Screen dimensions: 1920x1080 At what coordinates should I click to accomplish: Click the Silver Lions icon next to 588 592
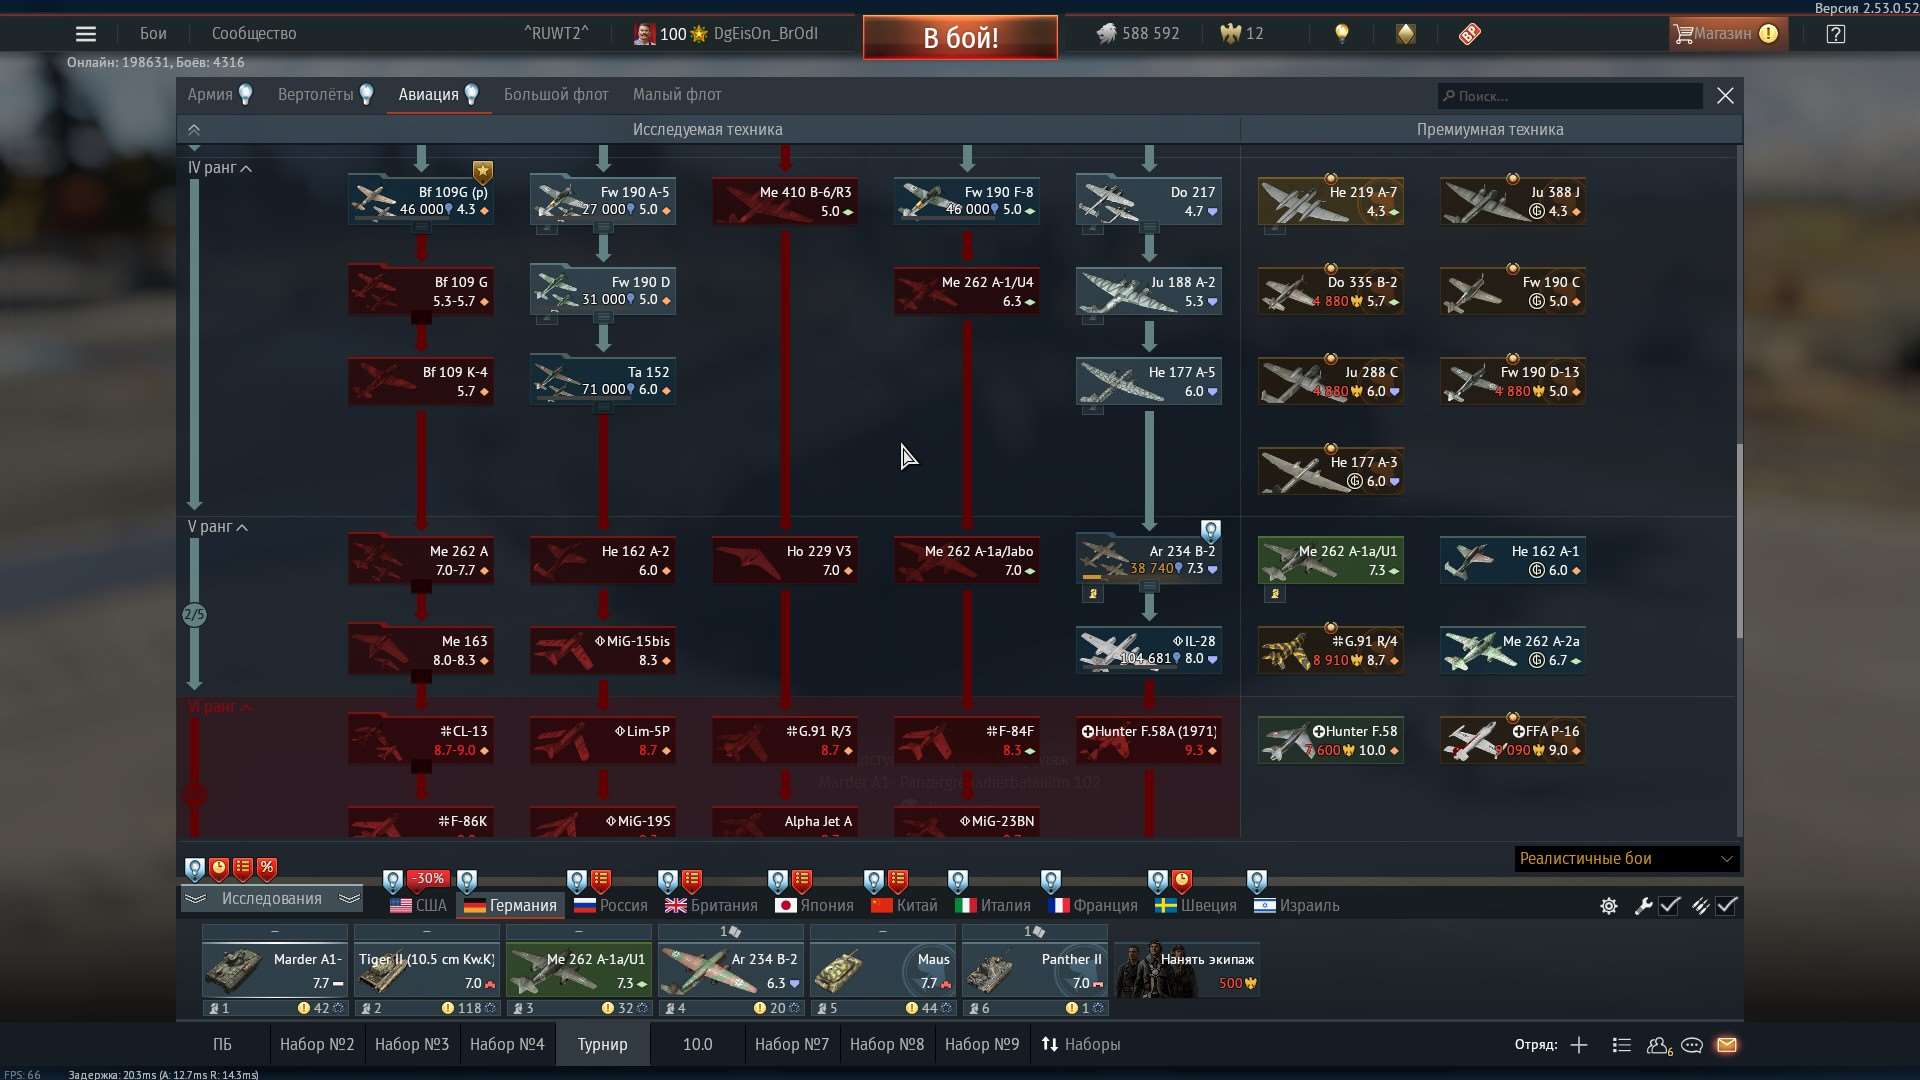[1108, 33]
